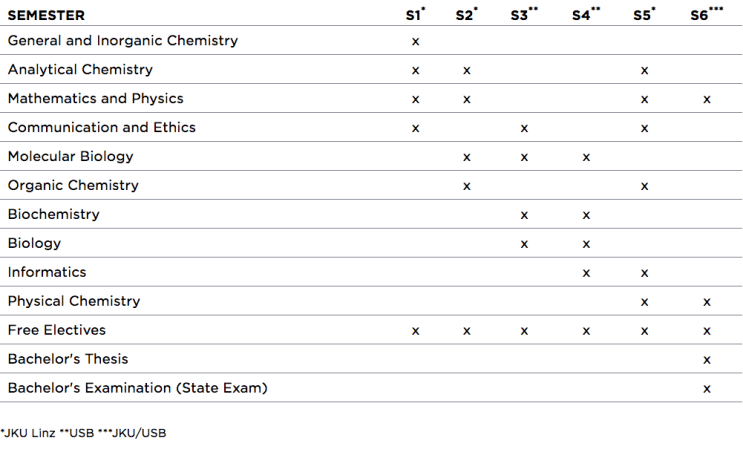Click Mathematics and Physics row label
Viewport: 743px width, 452px height.
coord(95,99)
